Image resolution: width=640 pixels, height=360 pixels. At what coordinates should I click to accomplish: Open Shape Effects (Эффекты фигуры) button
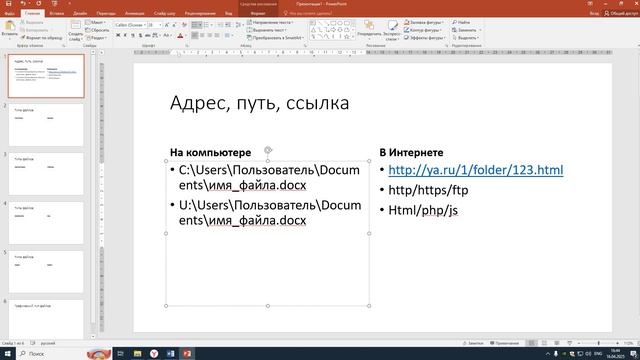424,38
